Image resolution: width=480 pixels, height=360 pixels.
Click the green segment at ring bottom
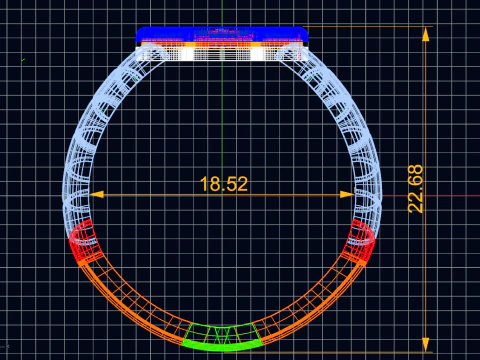tap(222, 337)
